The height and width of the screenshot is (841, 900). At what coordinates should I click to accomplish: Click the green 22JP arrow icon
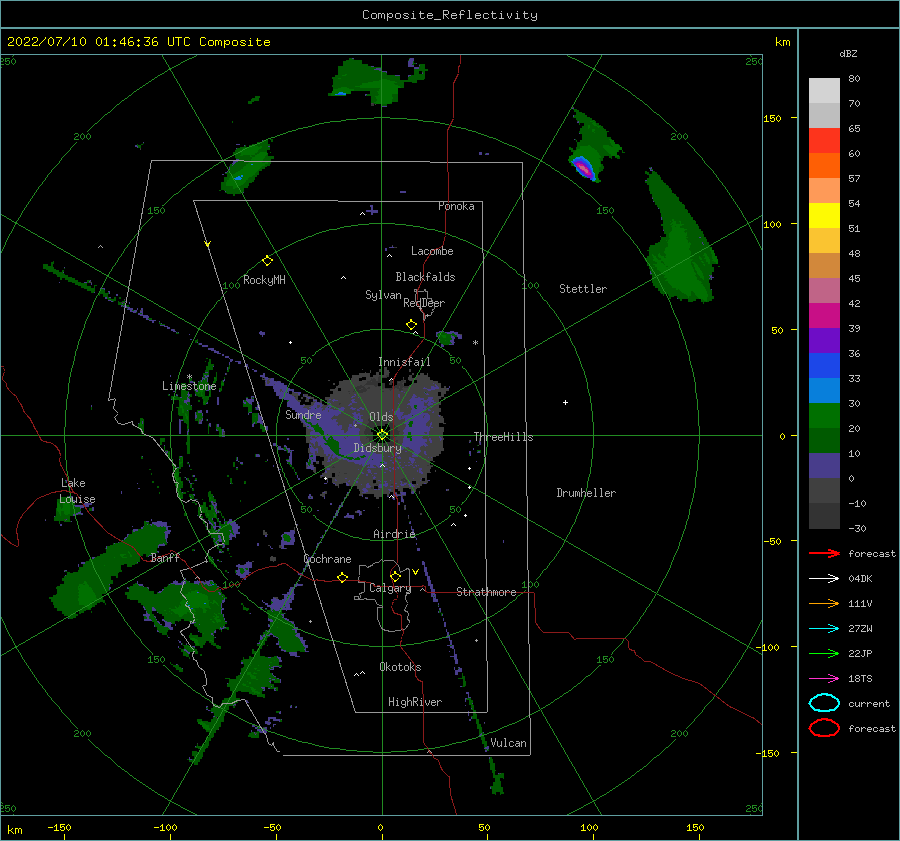824,653
